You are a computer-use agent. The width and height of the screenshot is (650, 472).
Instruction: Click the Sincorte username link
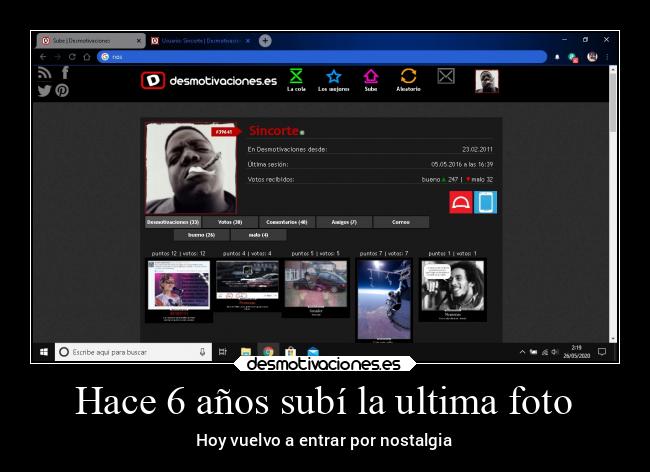tap(274, 131)
